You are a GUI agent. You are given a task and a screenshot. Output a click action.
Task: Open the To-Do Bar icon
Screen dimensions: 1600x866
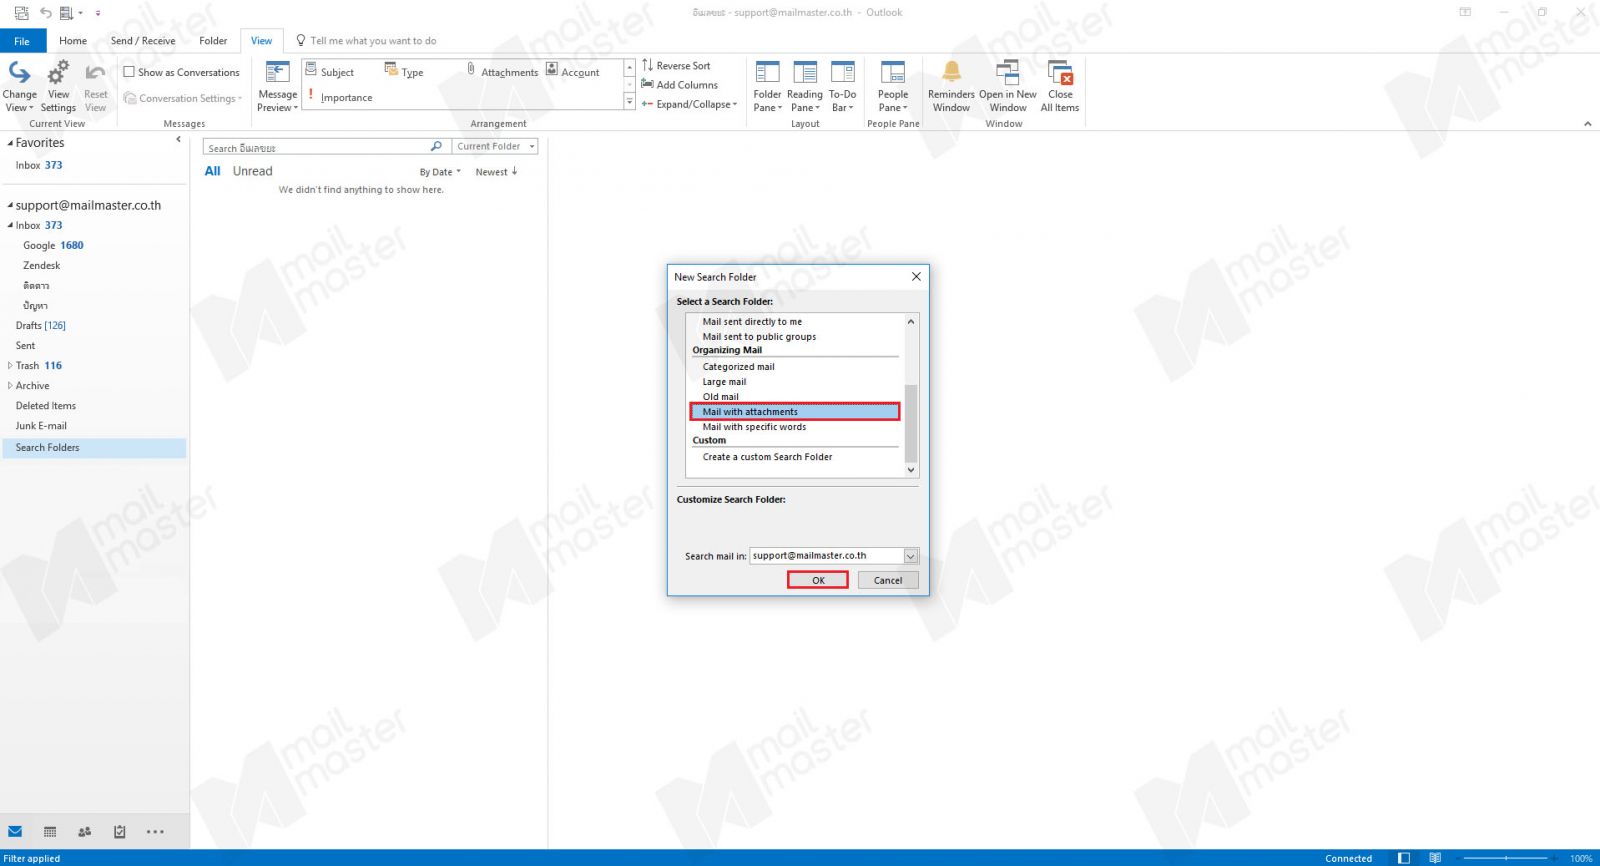pos(843,73)
